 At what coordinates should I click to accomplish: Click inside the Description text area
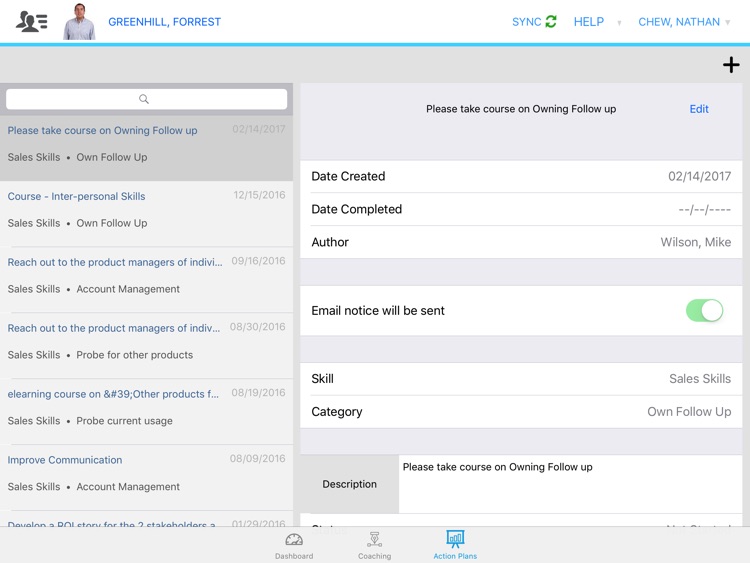point(570,484)
